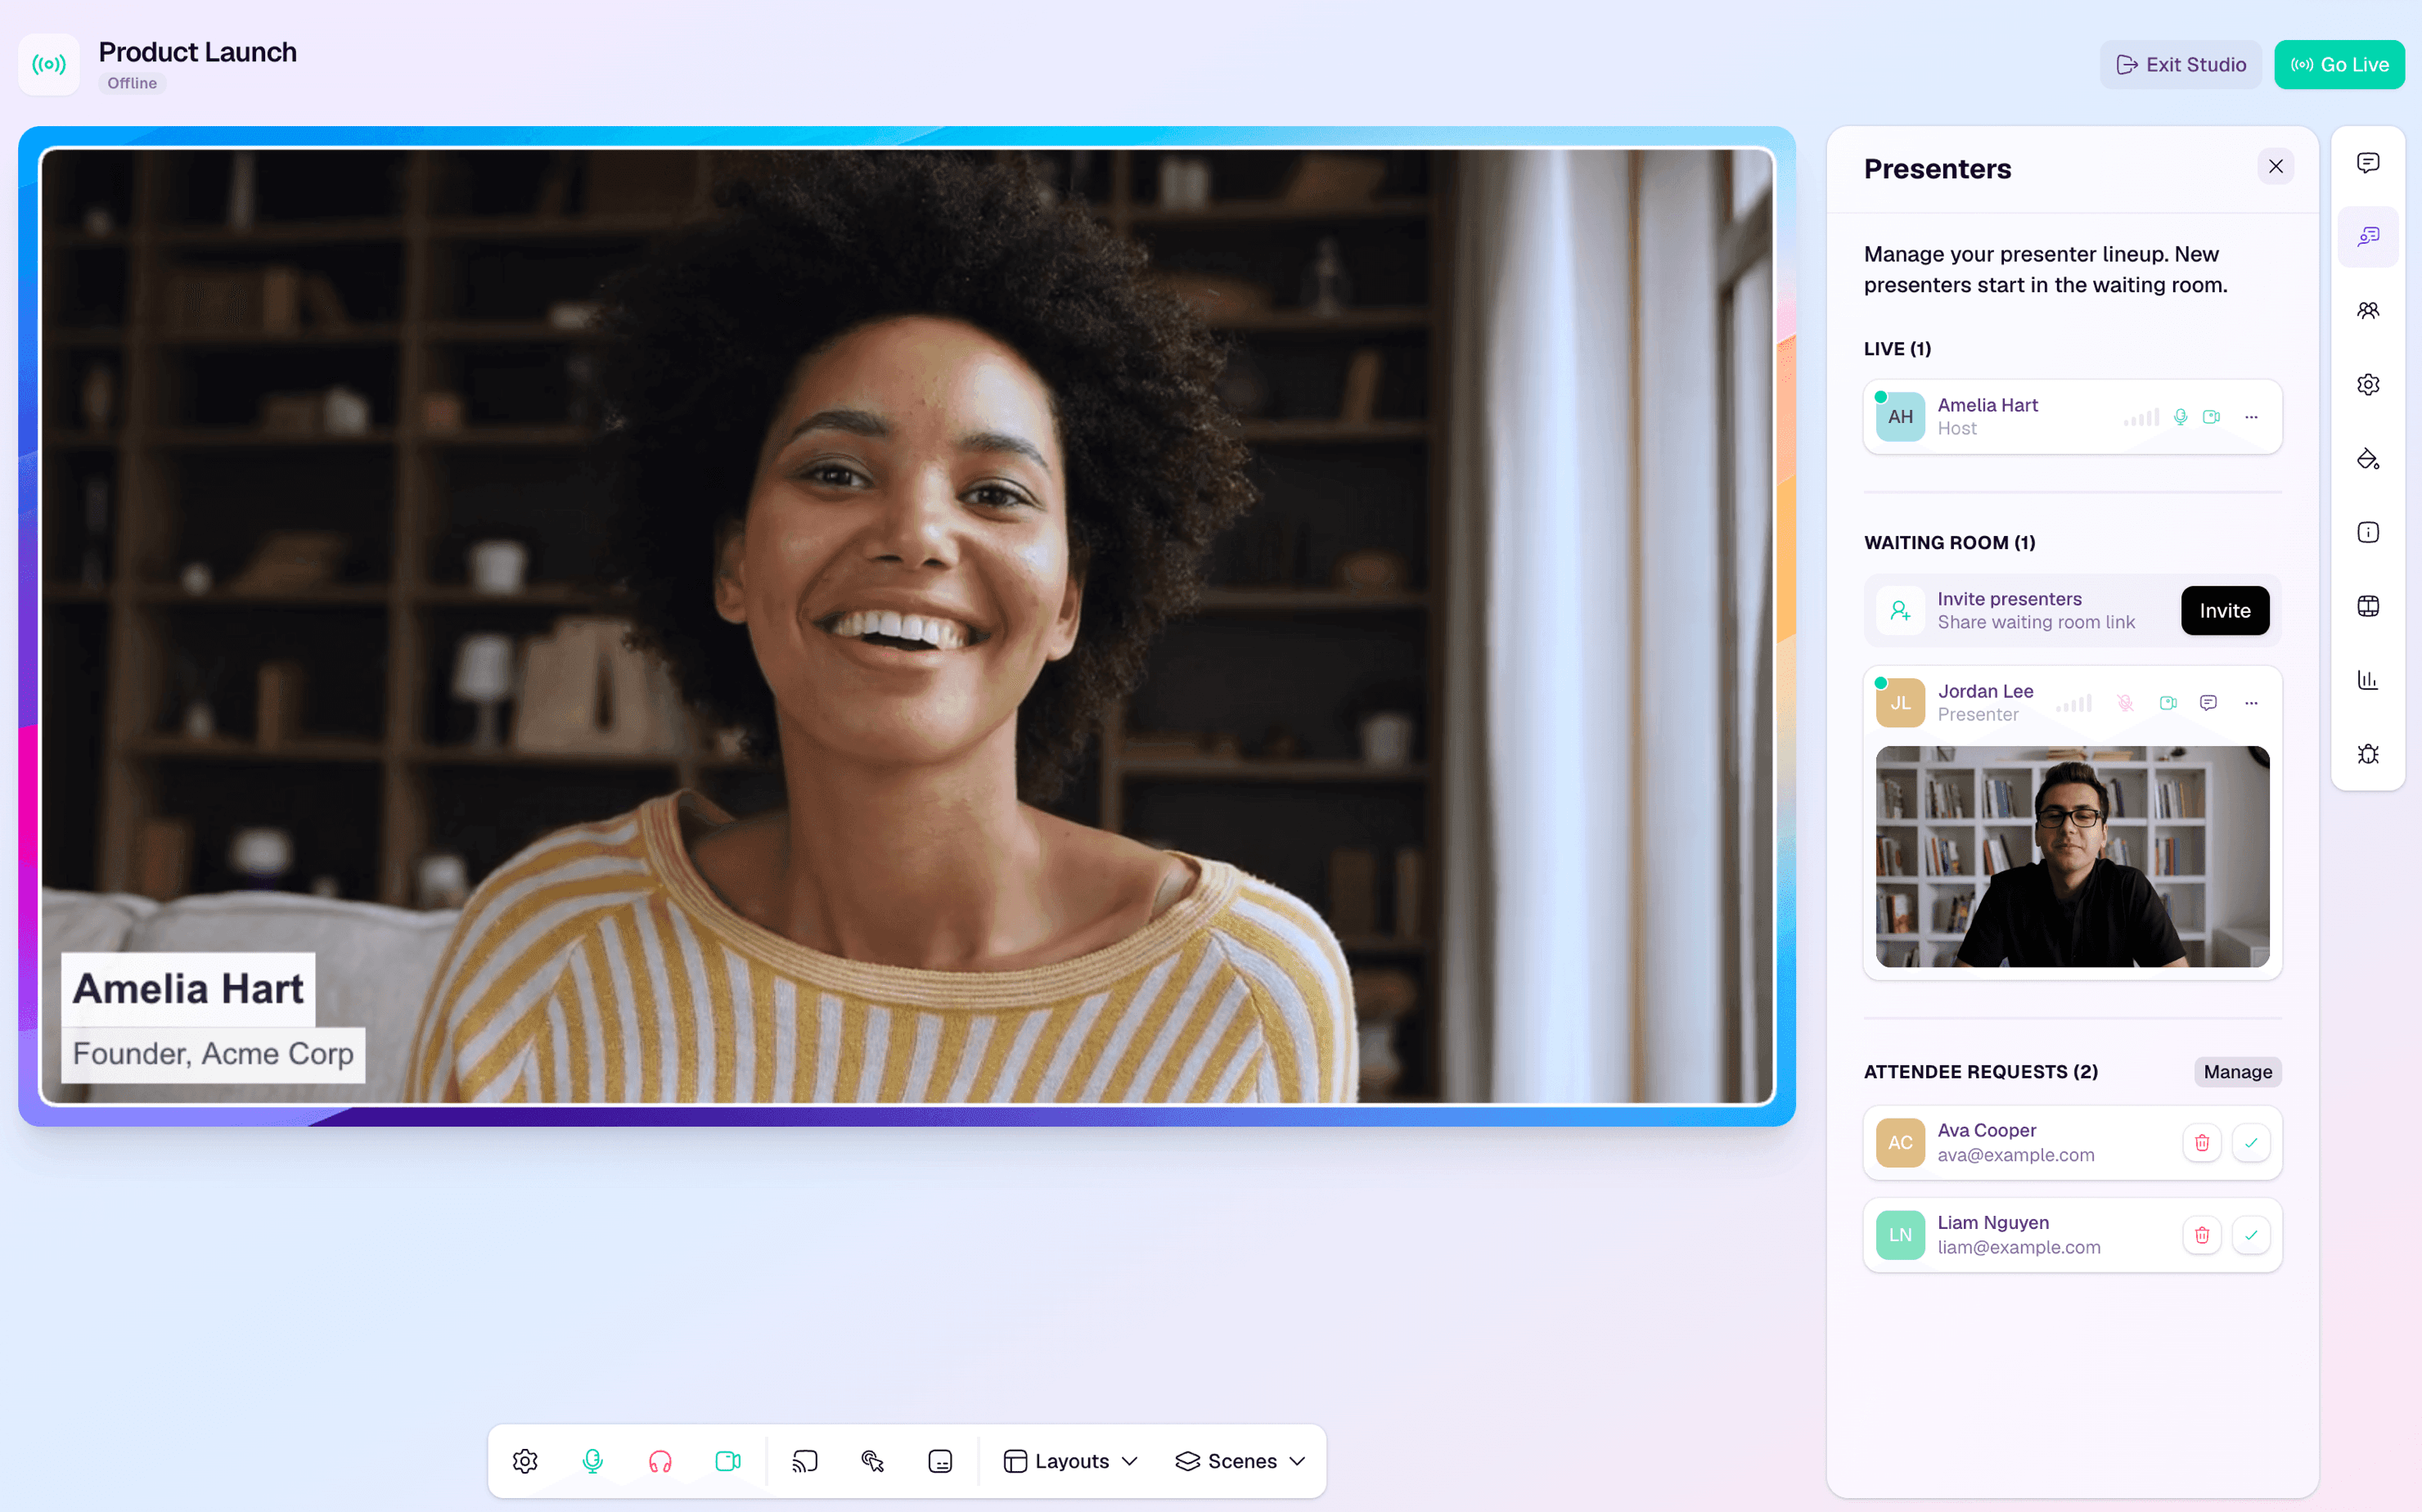Click Manage attendee requests
The width and height of the screenshot is (2422, 1512).
click(x=2237, y=1072)
